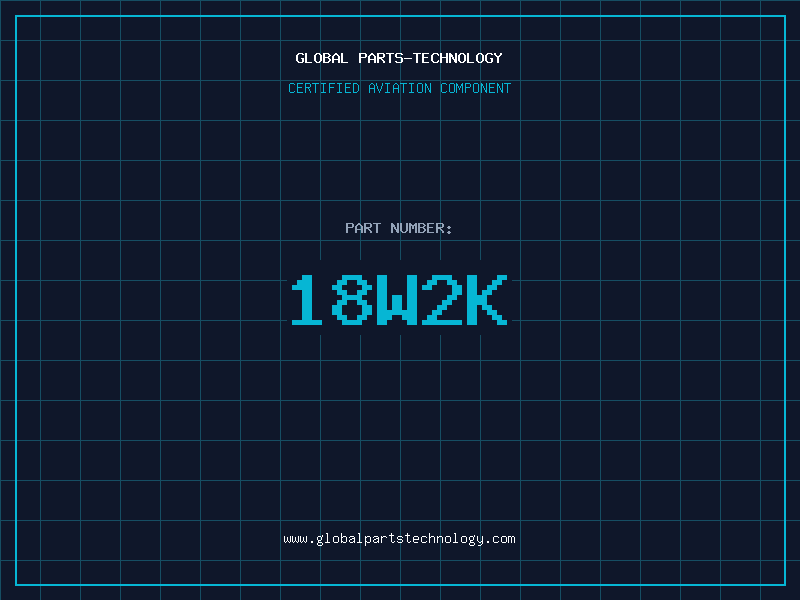Click the part number 18W2K
800x600 pixels.
(x=399, y=299)
